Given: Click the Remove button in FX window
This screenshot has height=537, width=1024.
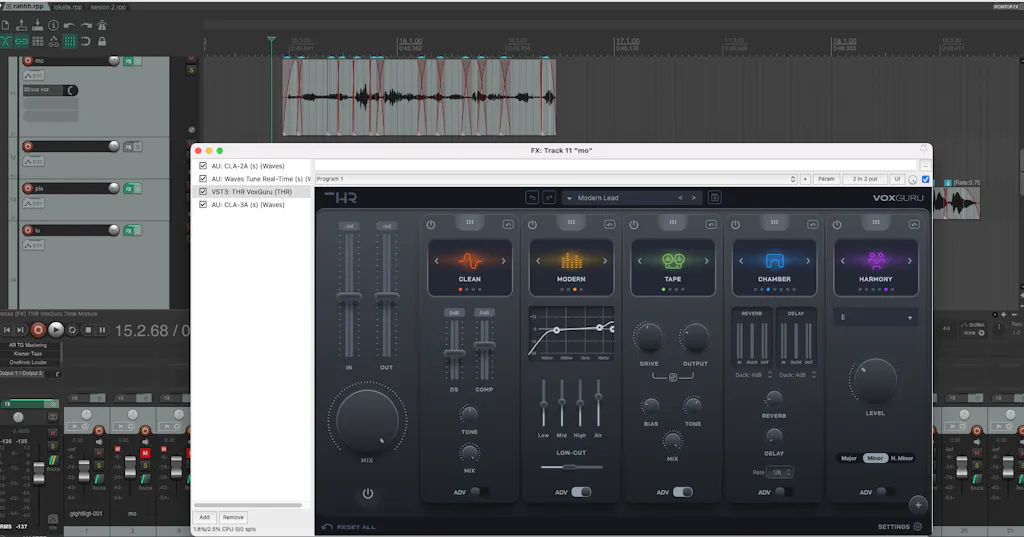Looking at the screenshot, I should point(232,517).
